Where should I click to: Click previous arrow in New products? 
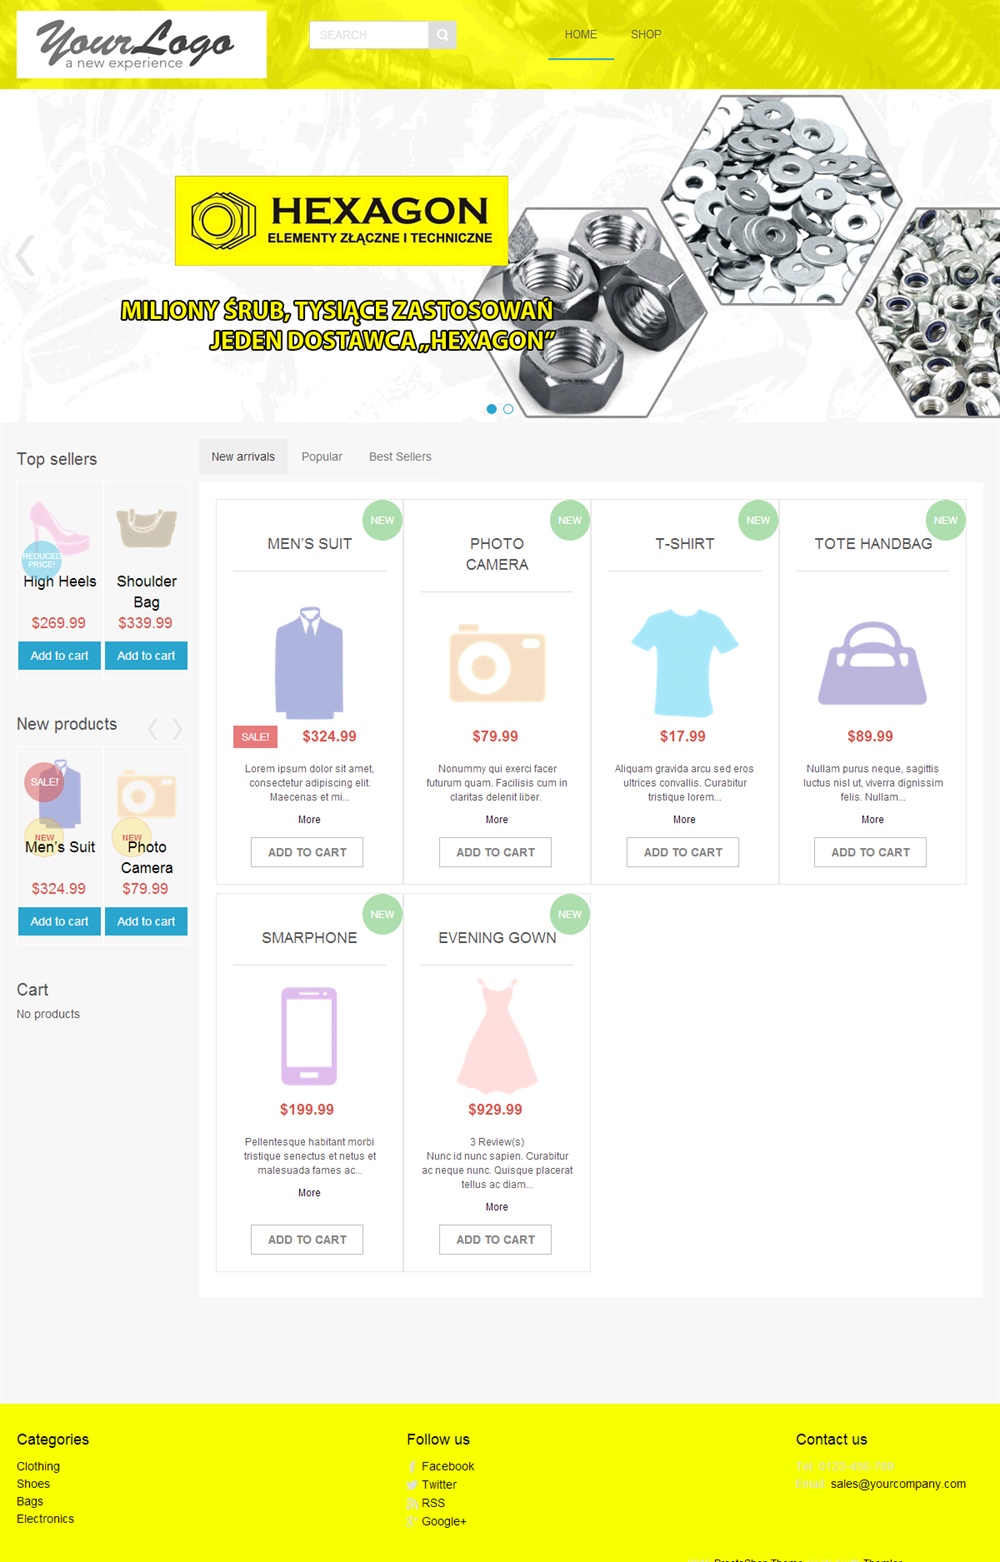[x=153, y=729]
